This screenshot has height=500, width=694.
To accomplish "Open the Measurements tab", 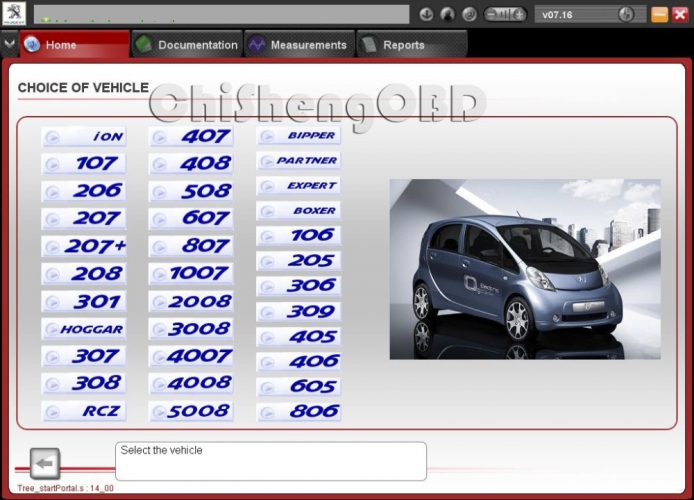I will pos(298,45).
